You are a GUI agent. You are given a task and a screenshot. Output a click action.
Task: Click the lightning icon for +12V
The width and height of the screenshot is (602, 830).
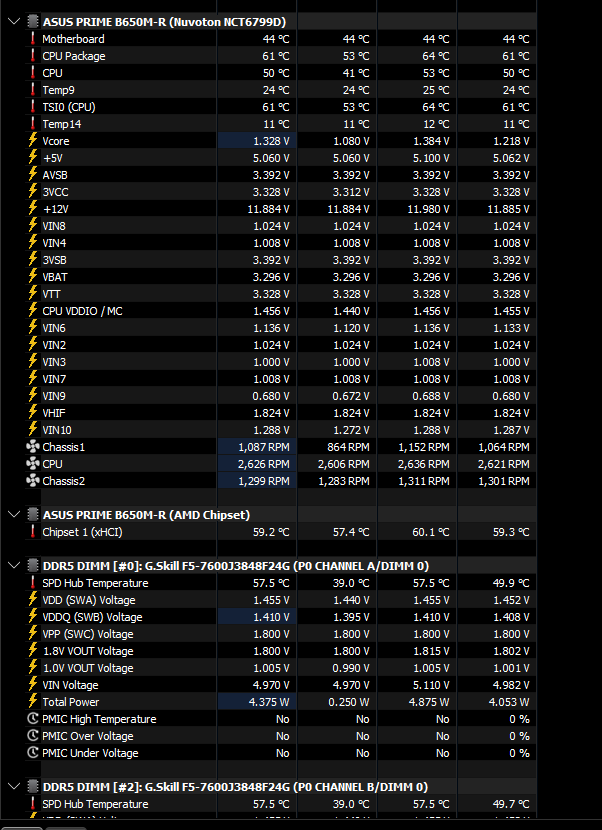[x=33, y=209]
